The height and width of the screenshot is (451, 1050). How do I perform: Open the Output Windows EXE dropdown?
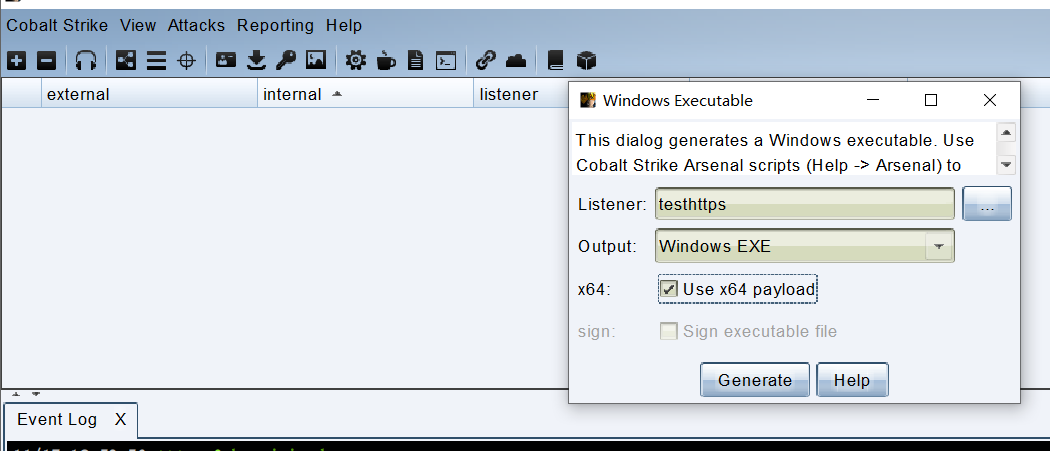(804, 246)
